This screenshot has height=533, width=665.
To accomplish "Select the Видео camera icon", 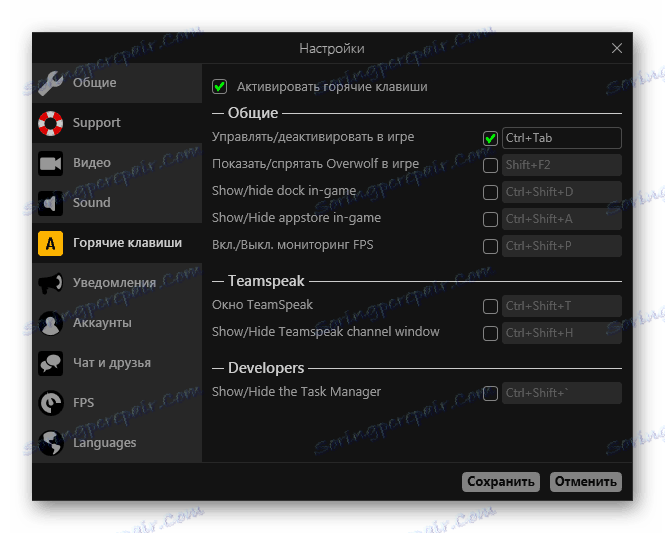I will tap(50, 163).
